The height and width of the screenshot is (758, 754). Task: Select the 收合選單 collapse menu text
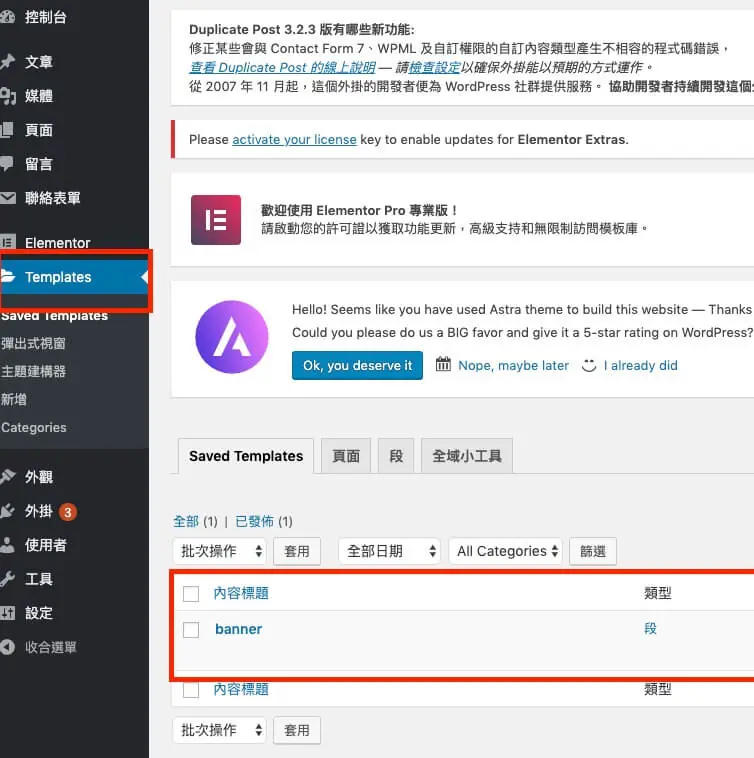[x=51, y=647]
